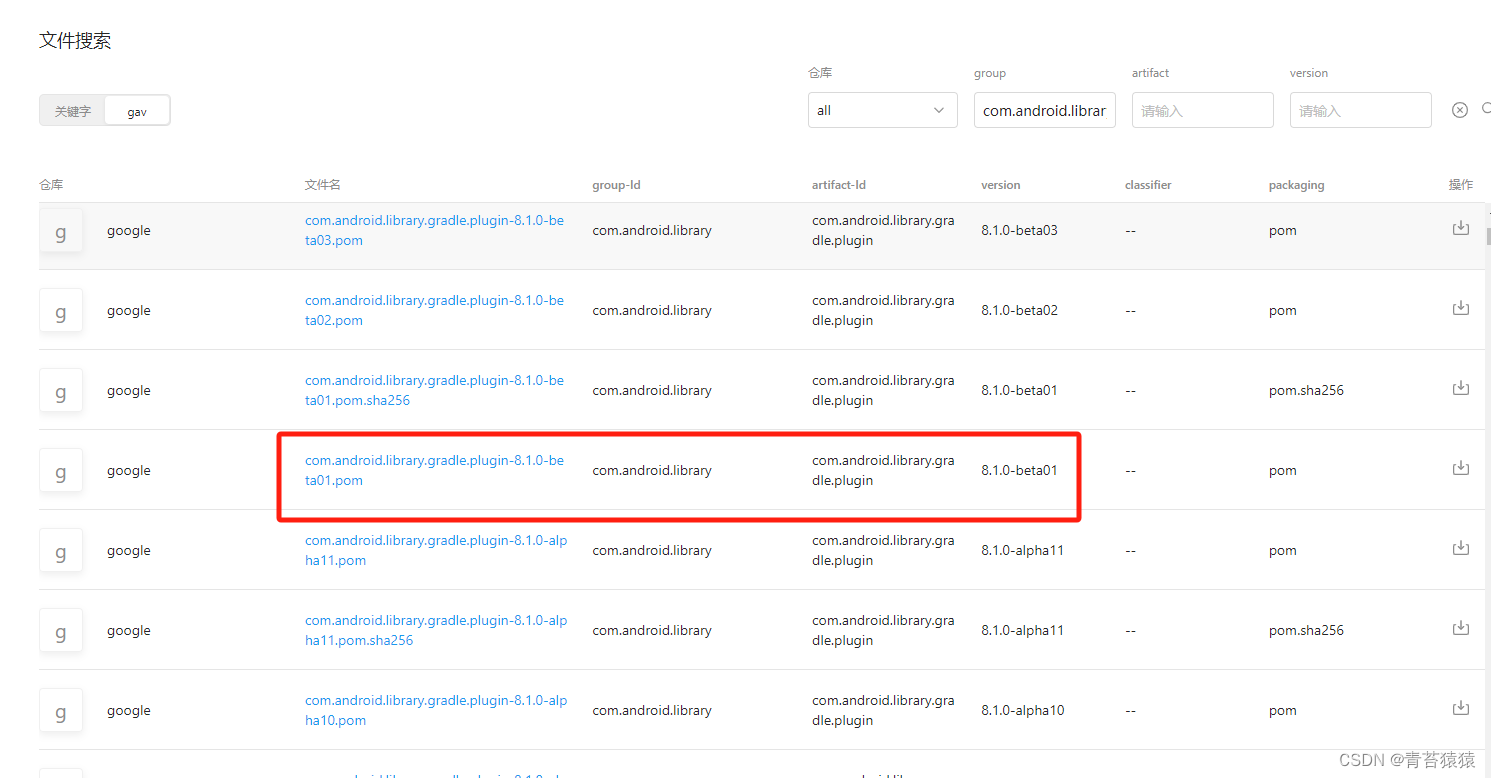The image size is (1491, 778).
Task: Click the 'g' icon in the beta01.pom row
Action: 61,471
